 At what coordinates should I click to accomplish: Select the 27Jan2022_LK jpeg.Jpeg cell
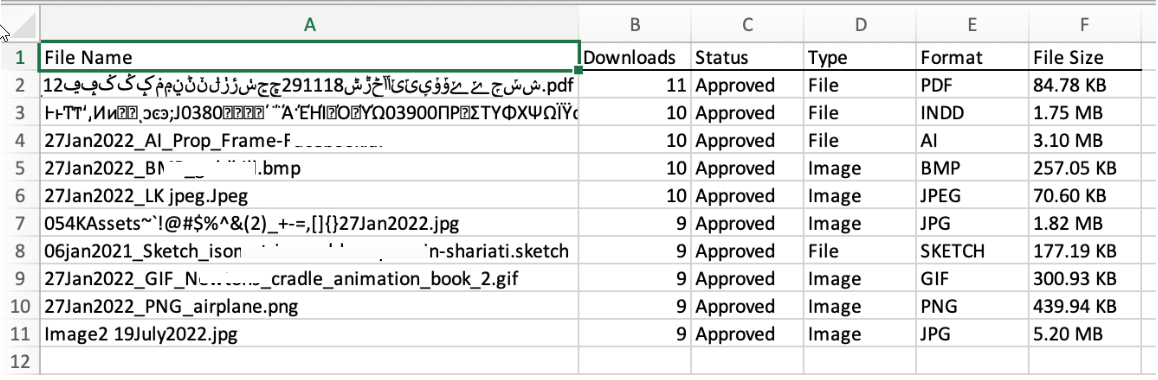coord(309,196)
